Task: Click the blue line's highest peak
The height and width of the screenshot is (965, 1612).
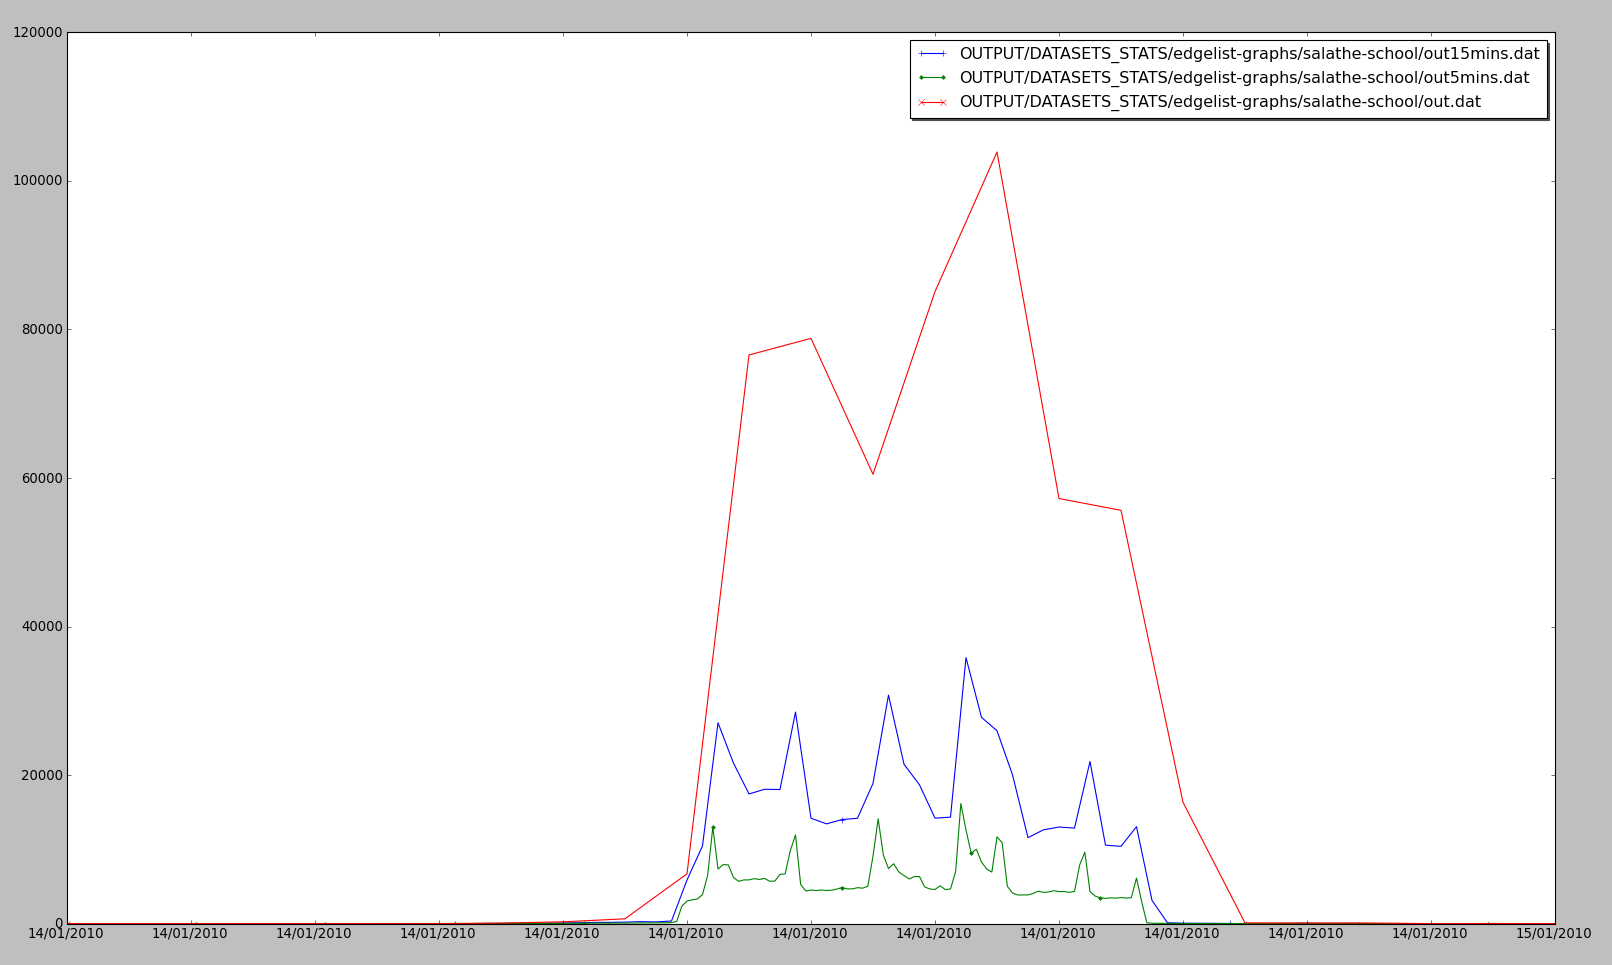Action: pos(965,658)
